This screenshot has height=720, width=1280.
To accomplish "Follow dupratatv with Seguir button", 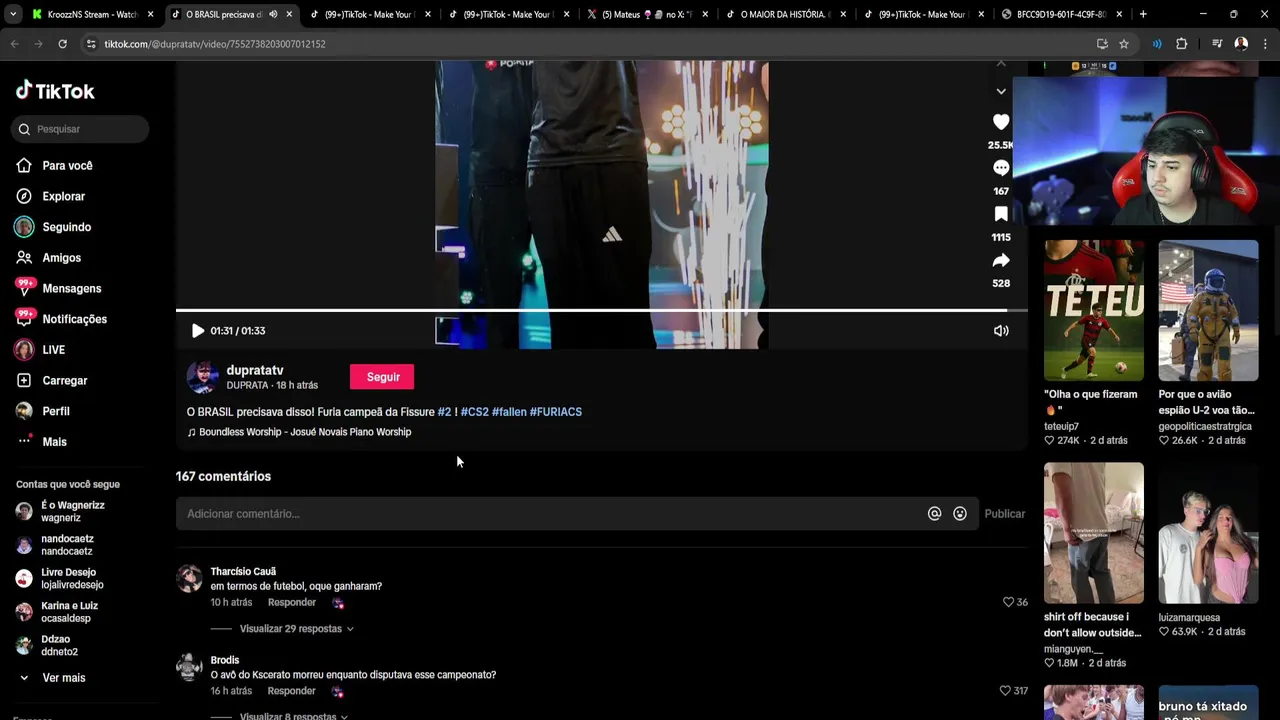I will pos(382,377).
